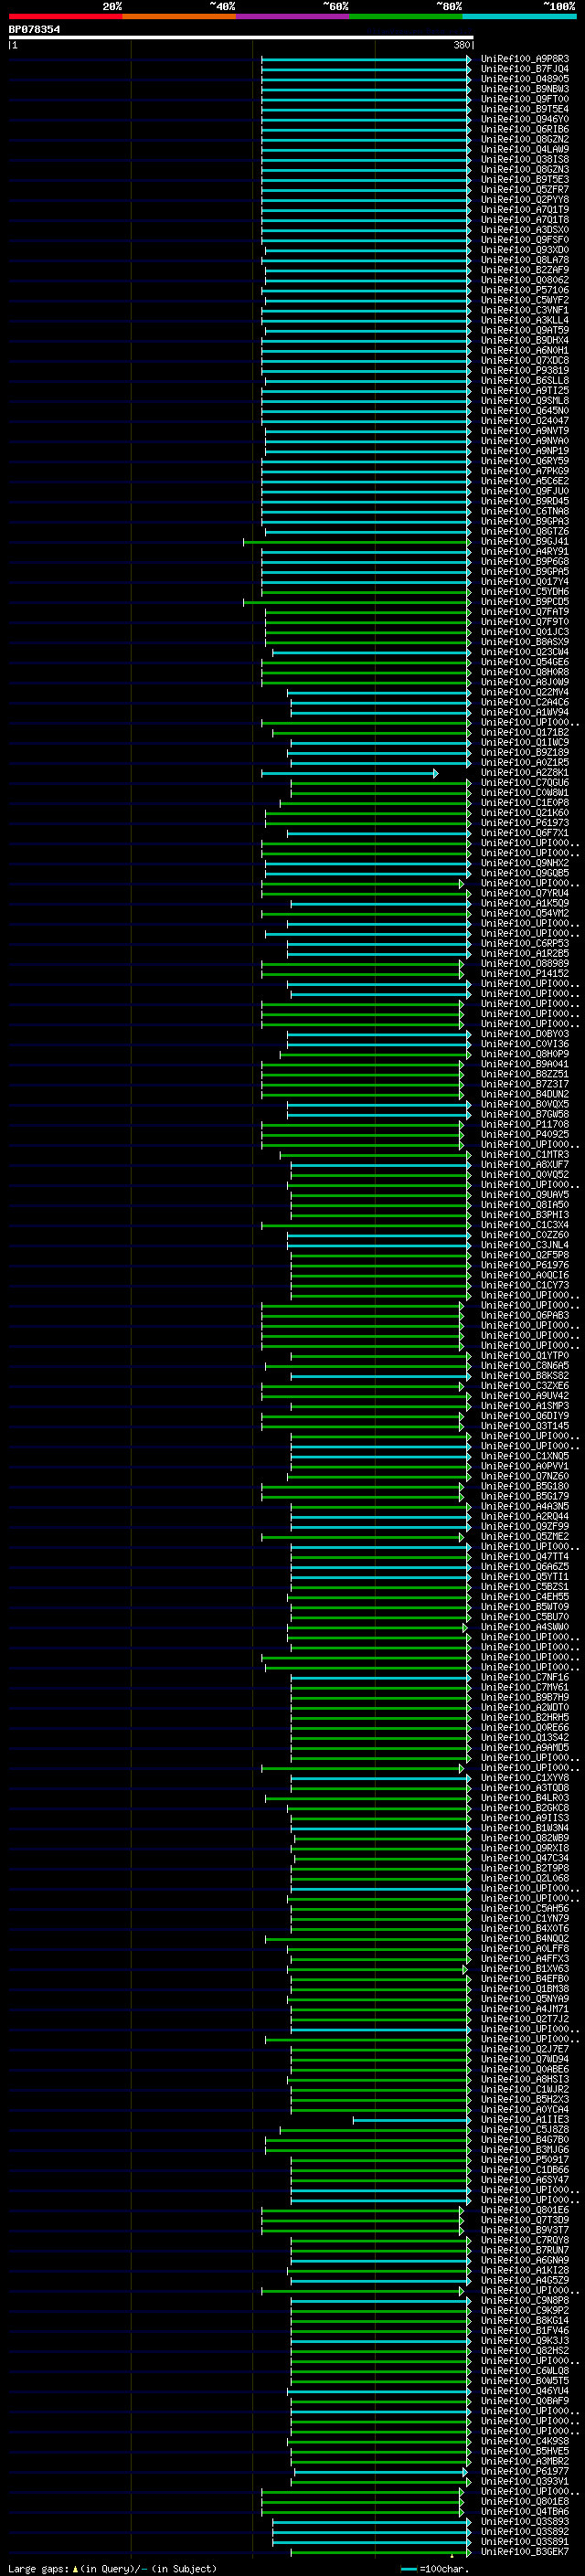Screen dimensions: 585x2576
Task: Select label UniRef100_A3DSX0
Action: (x=524, y=230)
